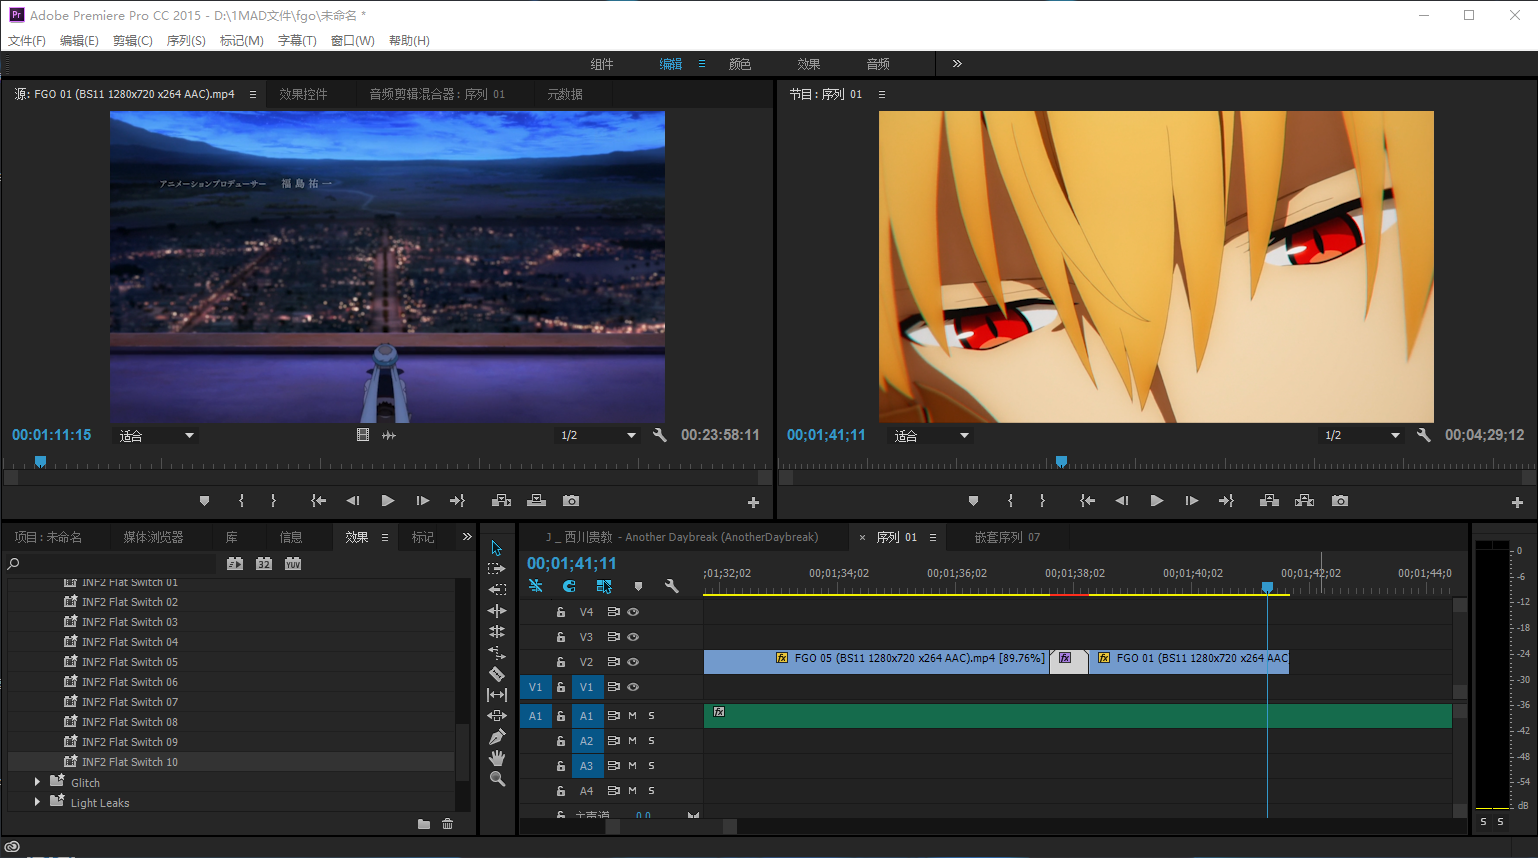
Task: Select the Slide tool
Action: pyautogui.click(x=497, y=715)
